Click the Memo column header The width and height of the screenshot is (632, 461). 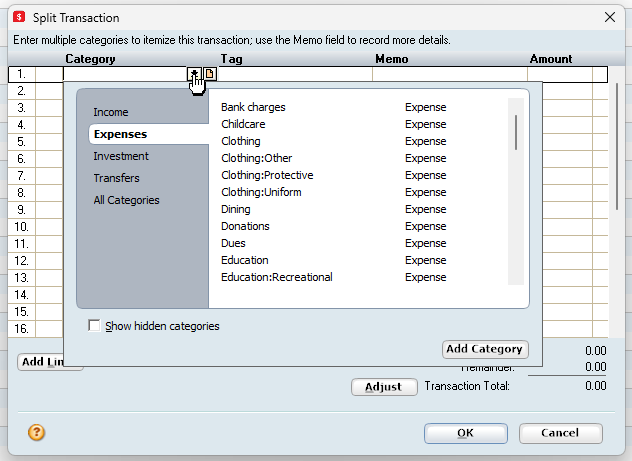391,59
